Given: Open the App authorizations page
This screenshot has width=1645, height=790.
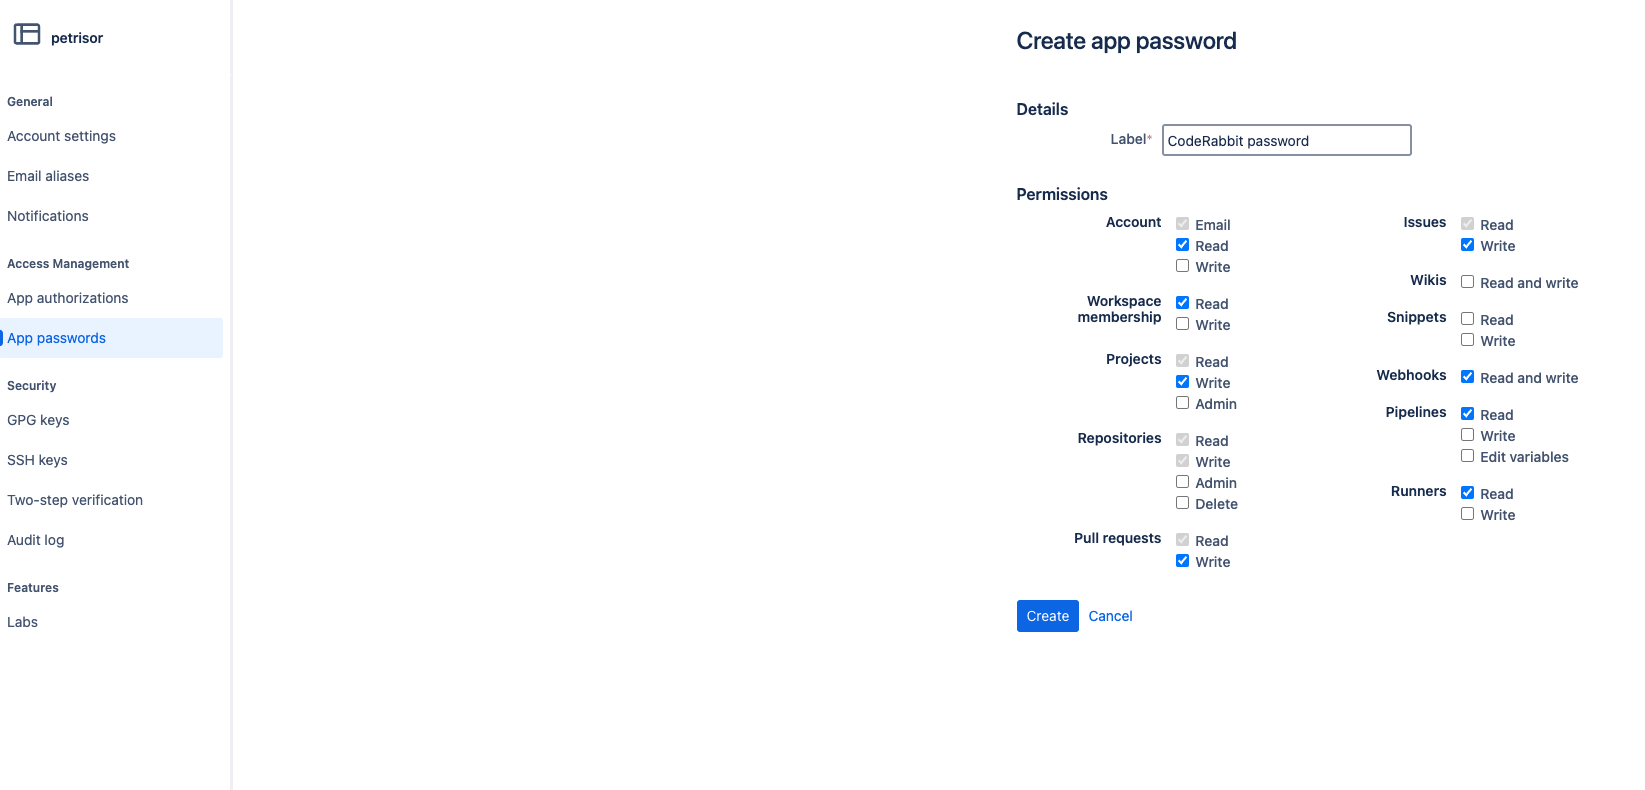Looking at the screenshot, I should 67,298.
